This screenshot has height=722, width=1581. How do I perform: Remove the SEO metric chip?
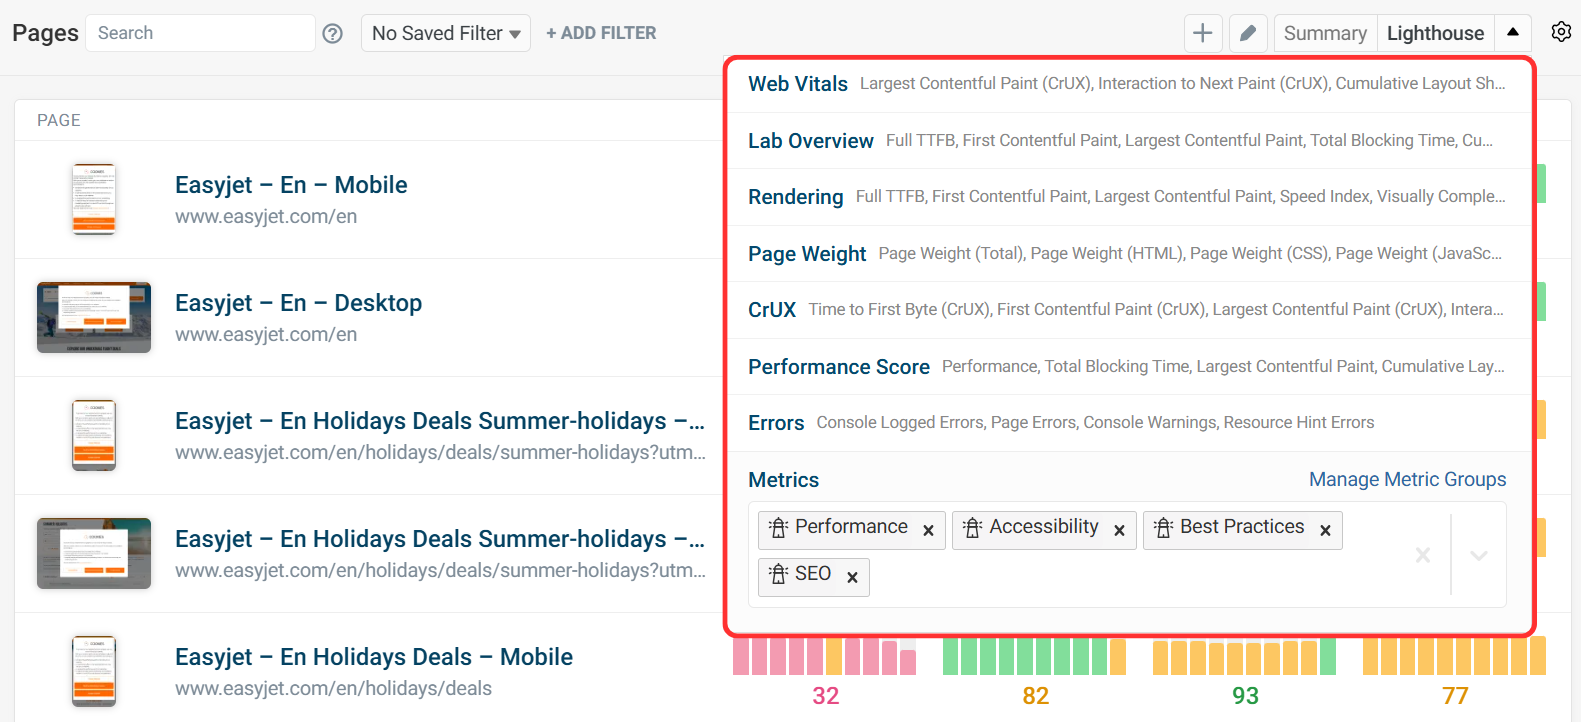point(852,578)
